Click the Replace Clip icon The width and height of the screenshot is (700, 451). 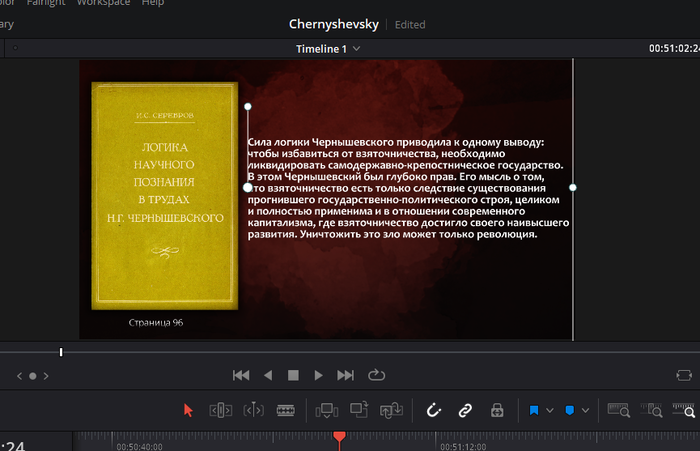[391, 410]
